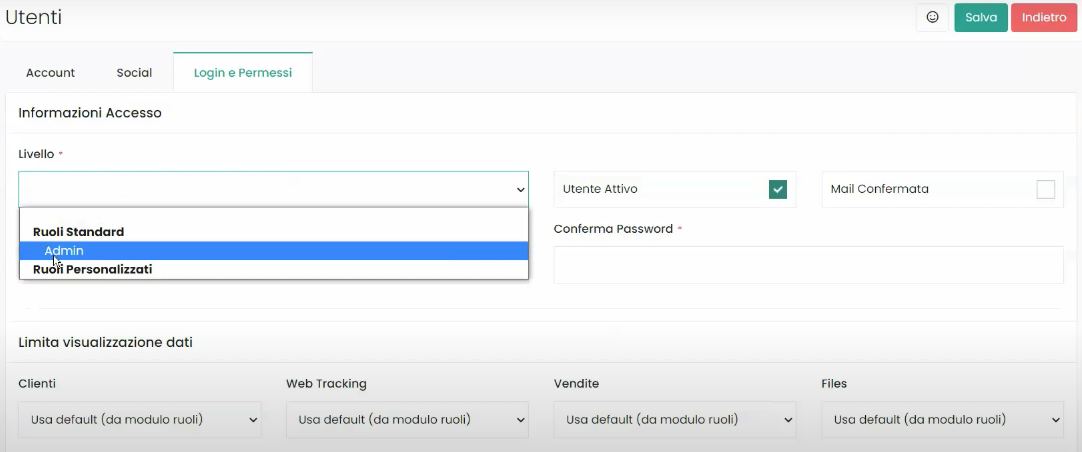Screen dimensions: 1082x452
Task: Enable the Mail Confermata checkbox
Action: click(1045, 189)
